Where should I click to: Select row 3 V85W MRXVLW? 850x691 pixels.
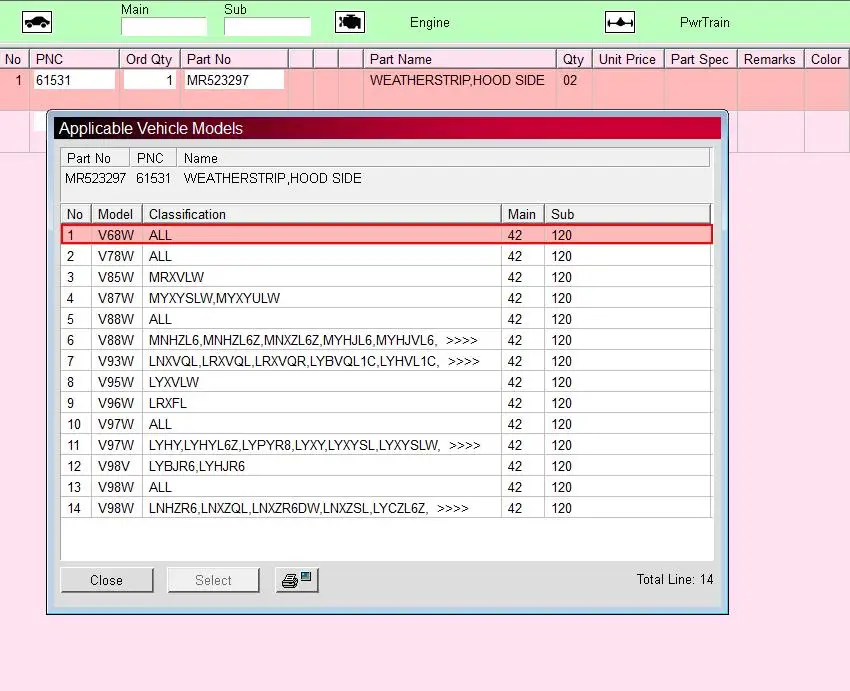(x=386, y=277)
